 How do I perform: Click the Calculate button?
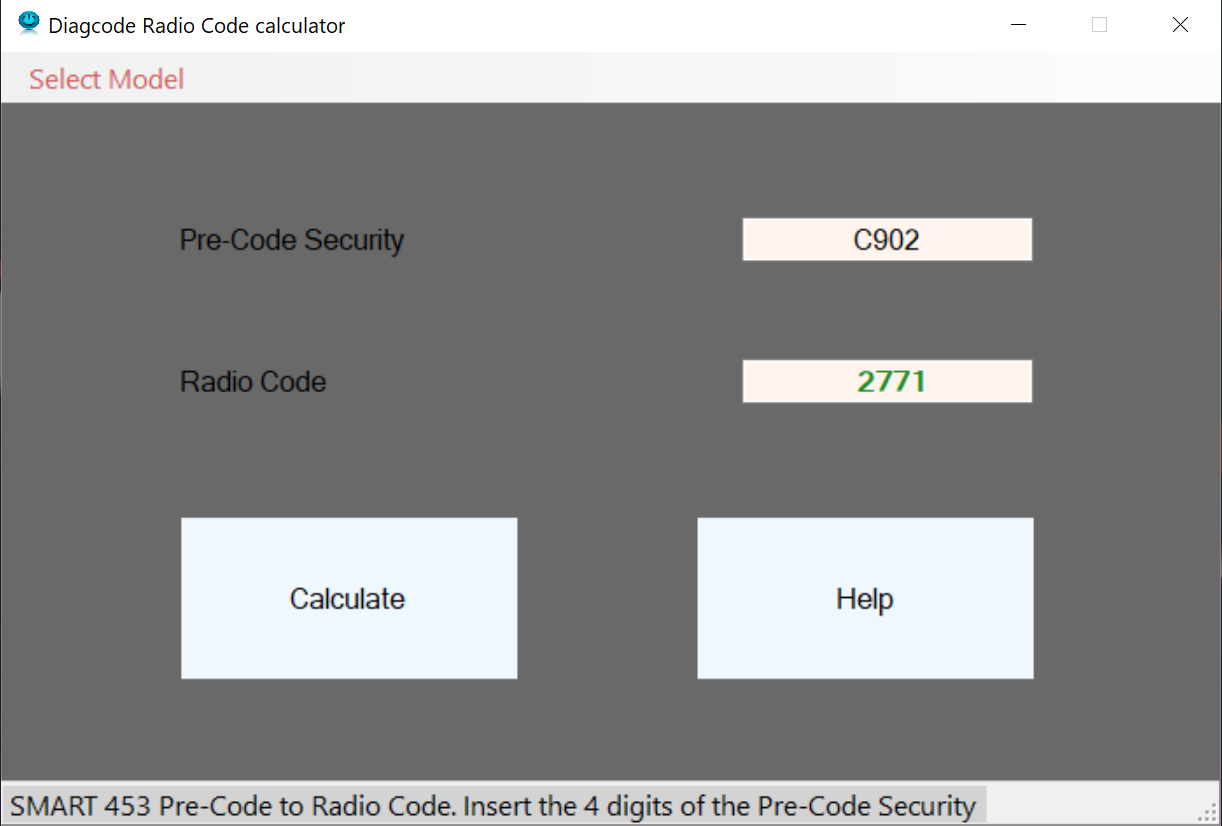[349, 598]
